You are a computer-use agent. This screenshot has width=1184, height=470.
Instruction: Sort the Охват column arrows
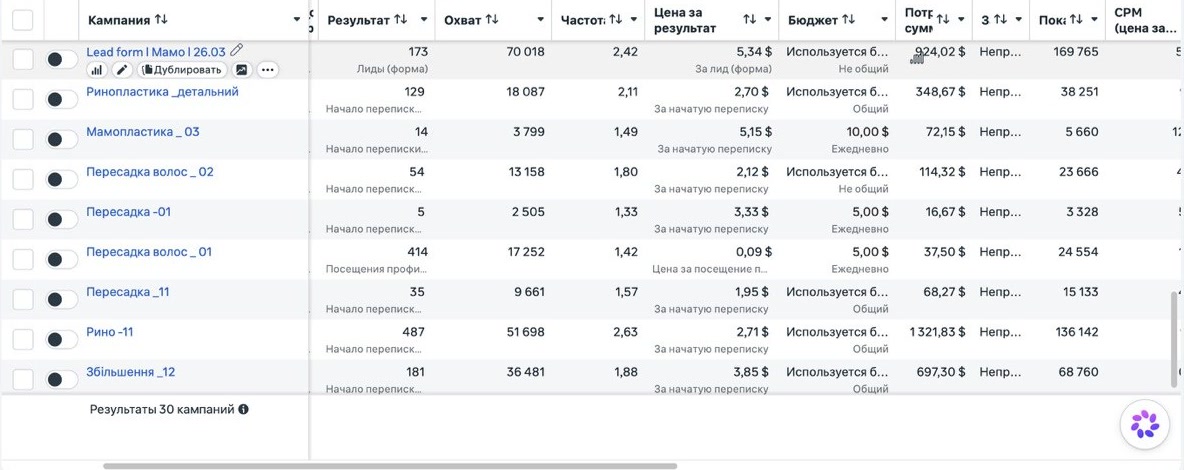click(492, 19)
